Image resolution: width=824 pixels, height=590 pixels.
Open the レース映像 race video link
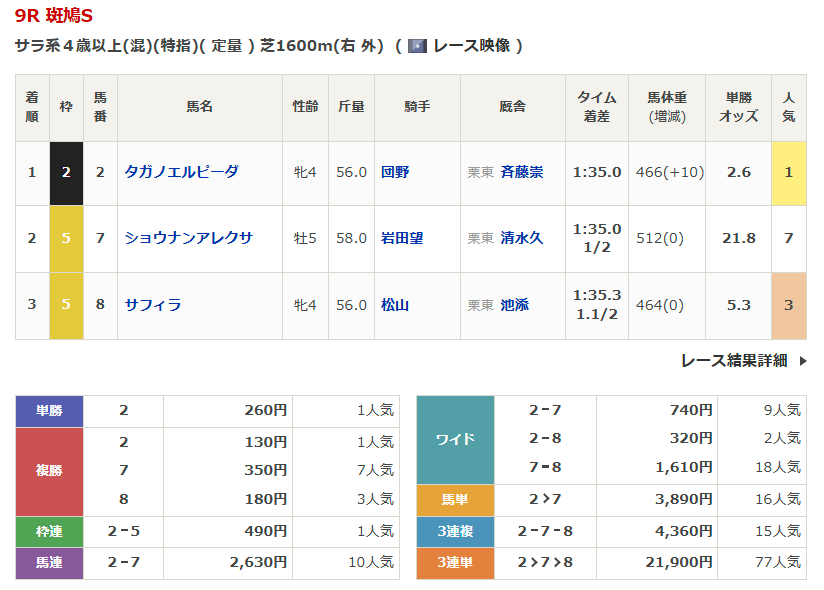[x=471, y=46]
